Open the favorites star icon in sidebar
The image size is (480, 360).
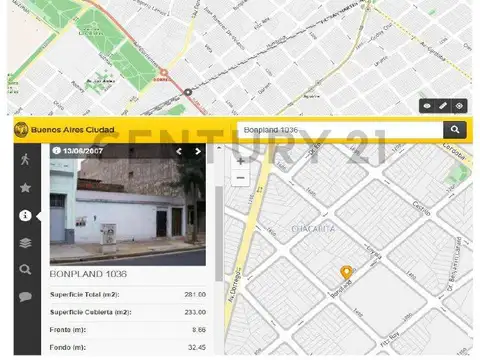pos(25,188)
